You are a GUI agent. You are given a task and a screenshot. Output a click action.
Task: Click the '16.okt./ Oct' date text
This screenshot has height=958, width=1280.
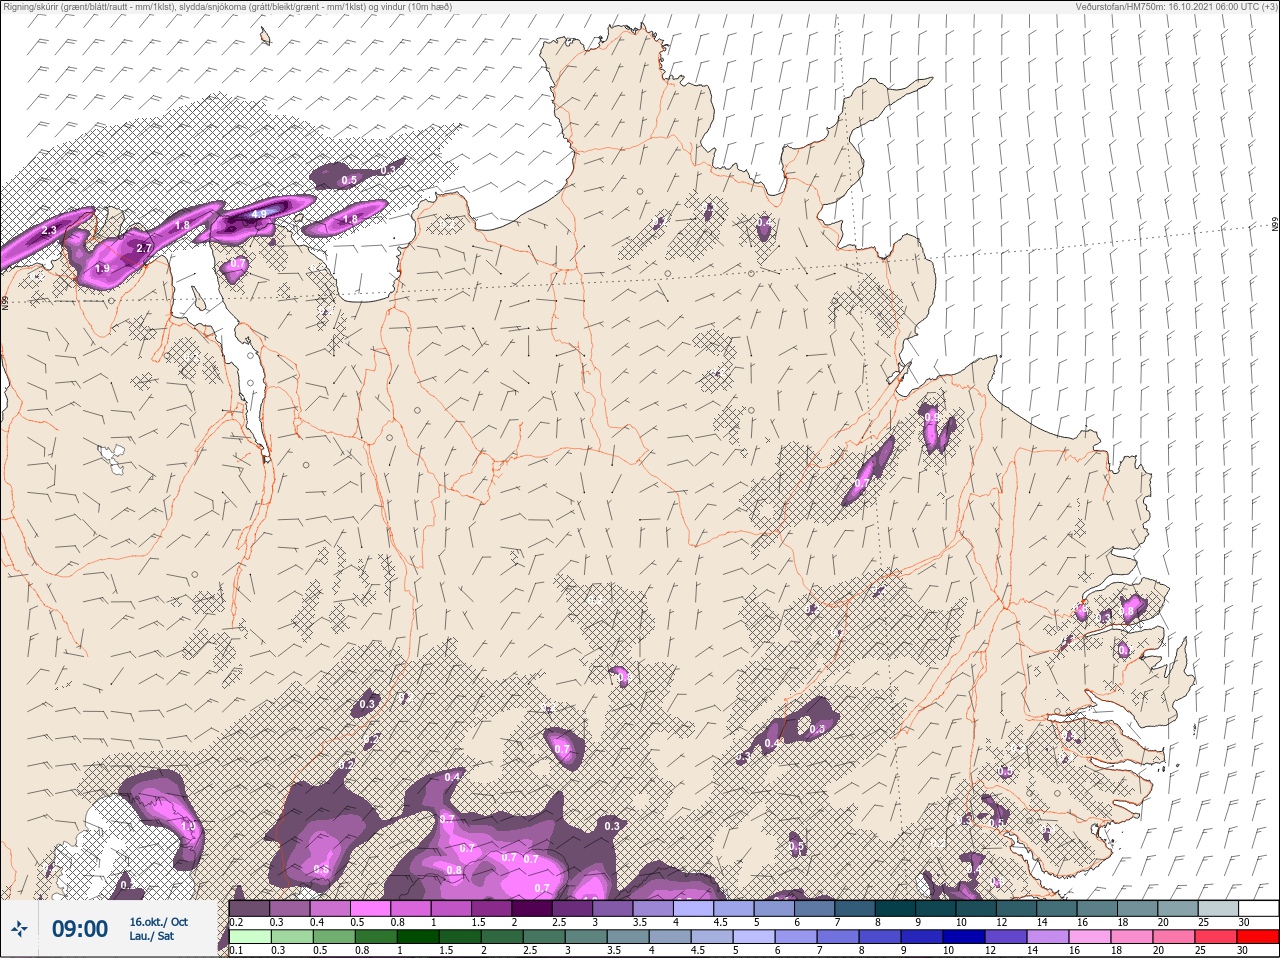click(159, 922)
